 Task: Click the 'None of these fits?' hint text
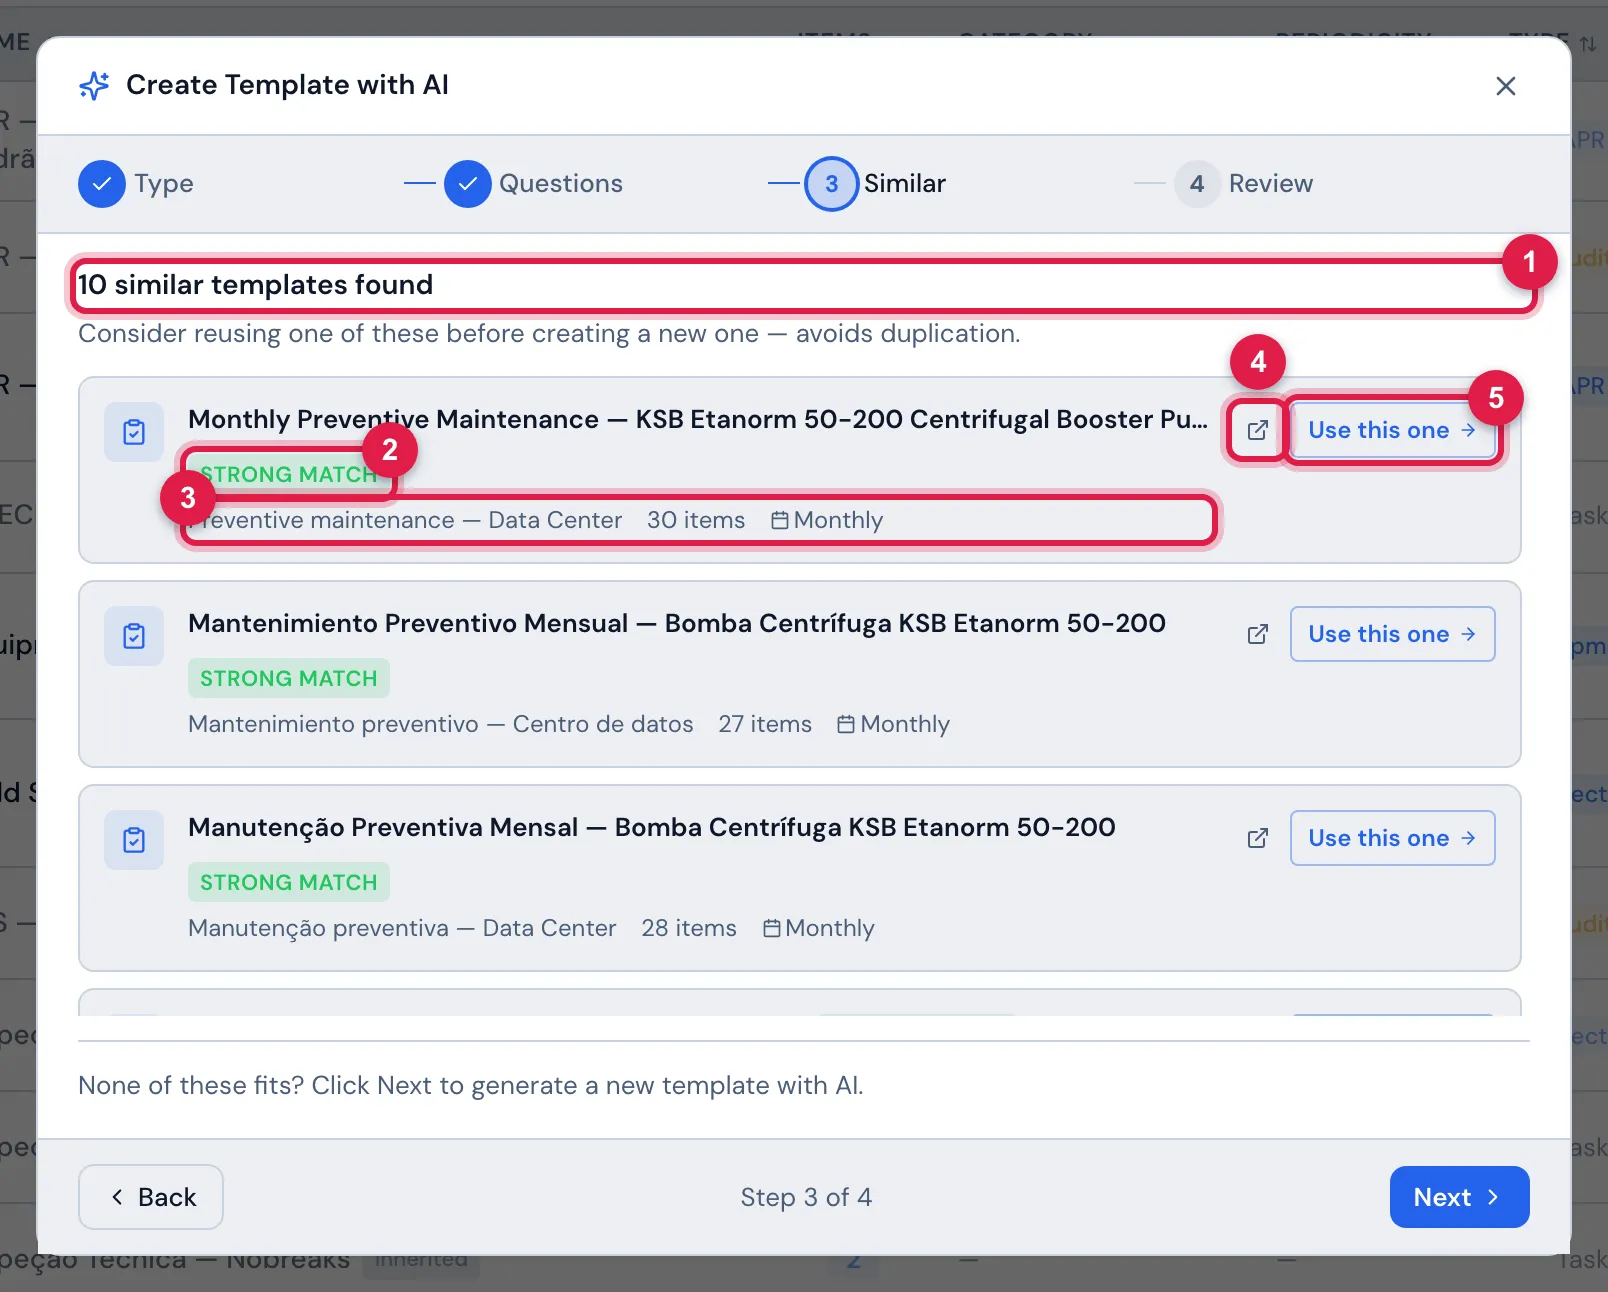[x=471, y=1086]
